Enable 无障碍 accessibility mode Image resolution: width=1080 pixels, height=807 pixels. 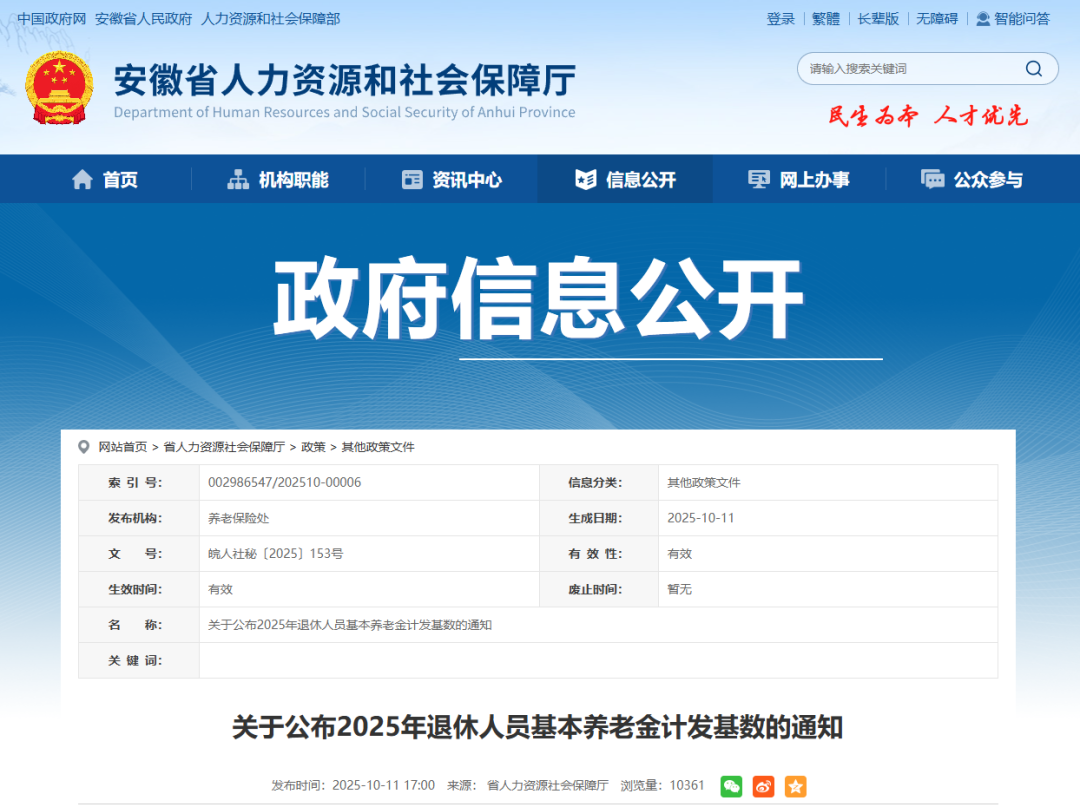937,19
